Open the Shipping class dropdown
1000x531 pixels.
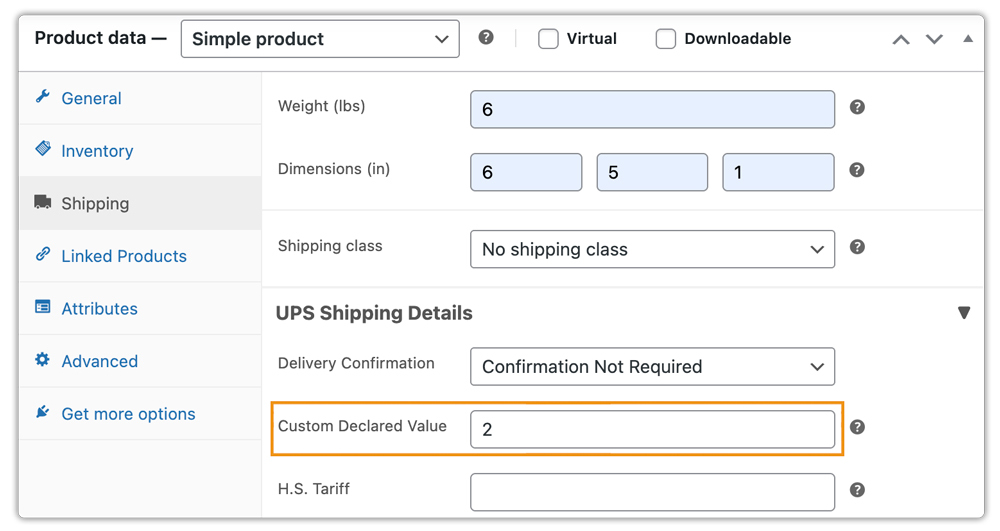[x=652, y=249]
